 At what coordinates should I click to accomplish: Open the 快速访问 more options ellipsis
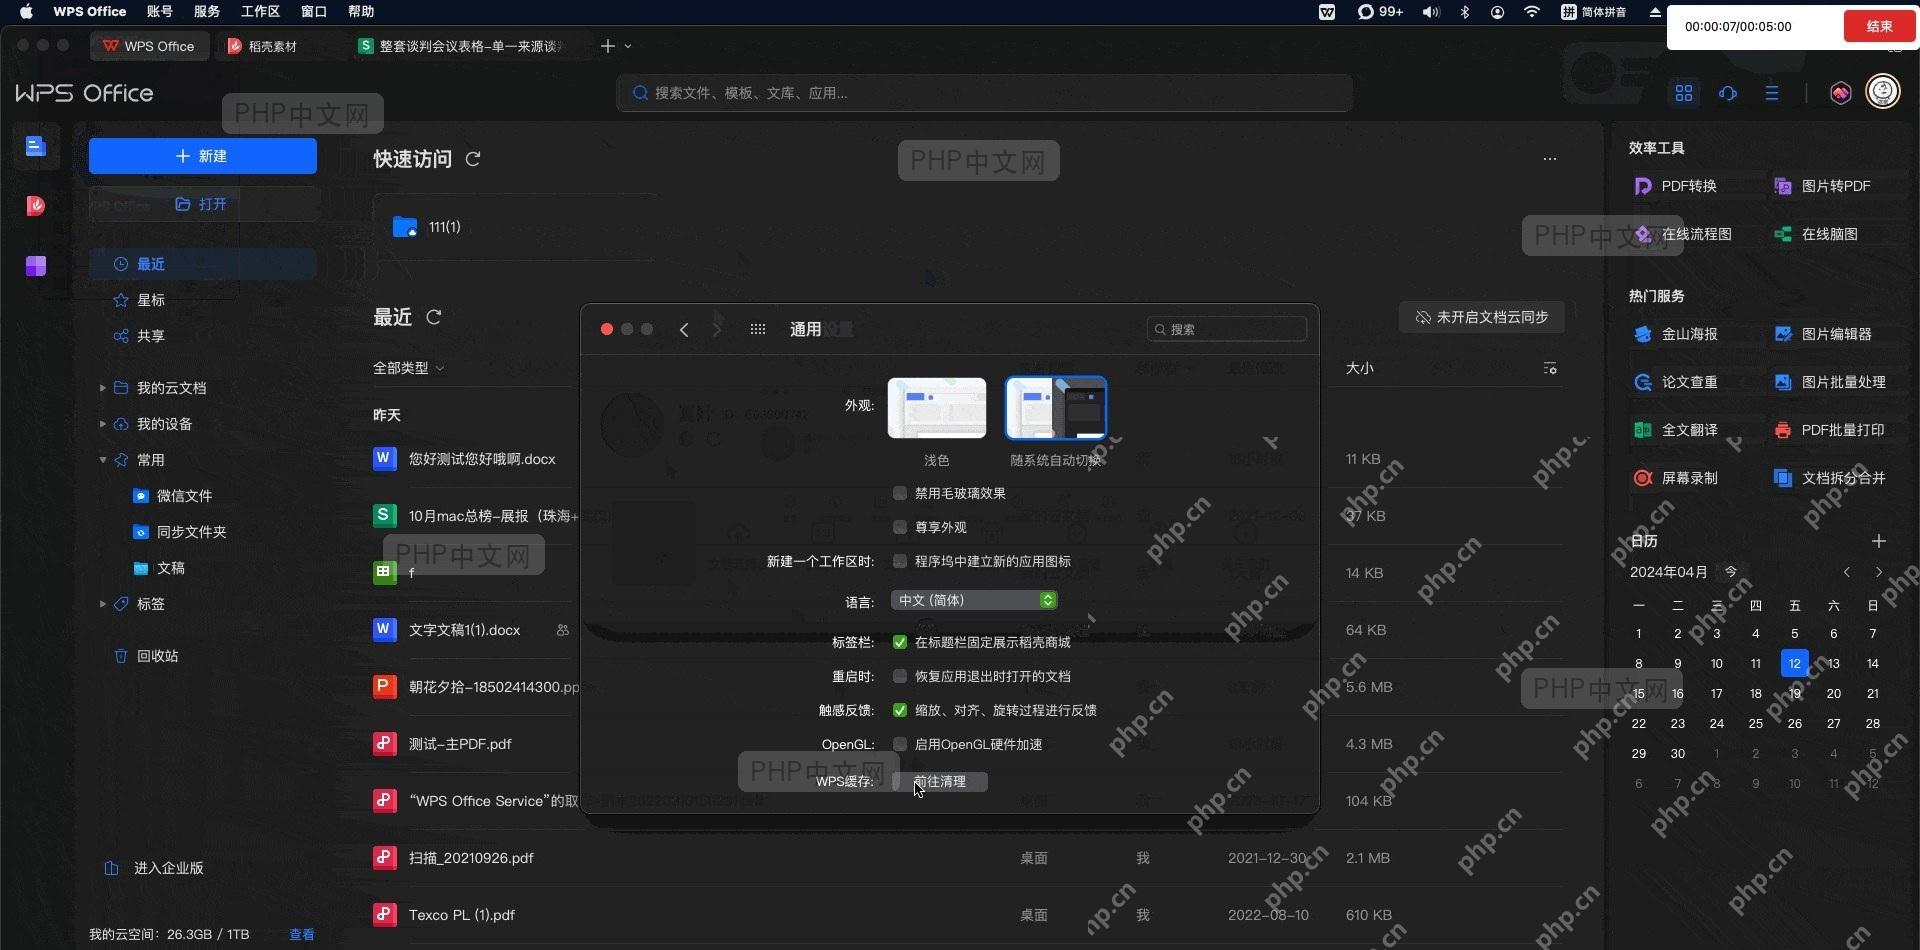click(x=1550, y=159)
